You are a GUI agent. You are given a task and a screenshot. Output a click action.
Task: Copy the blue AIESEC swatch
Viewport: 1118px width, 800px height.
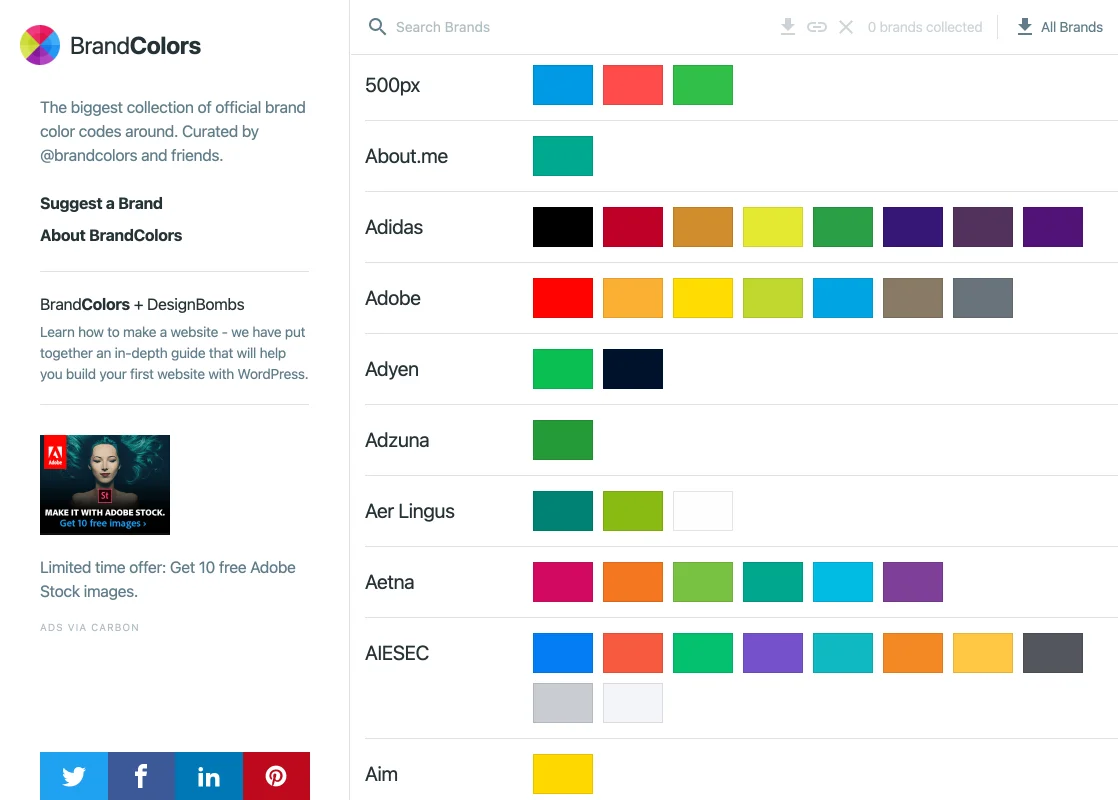click(563, 653)
